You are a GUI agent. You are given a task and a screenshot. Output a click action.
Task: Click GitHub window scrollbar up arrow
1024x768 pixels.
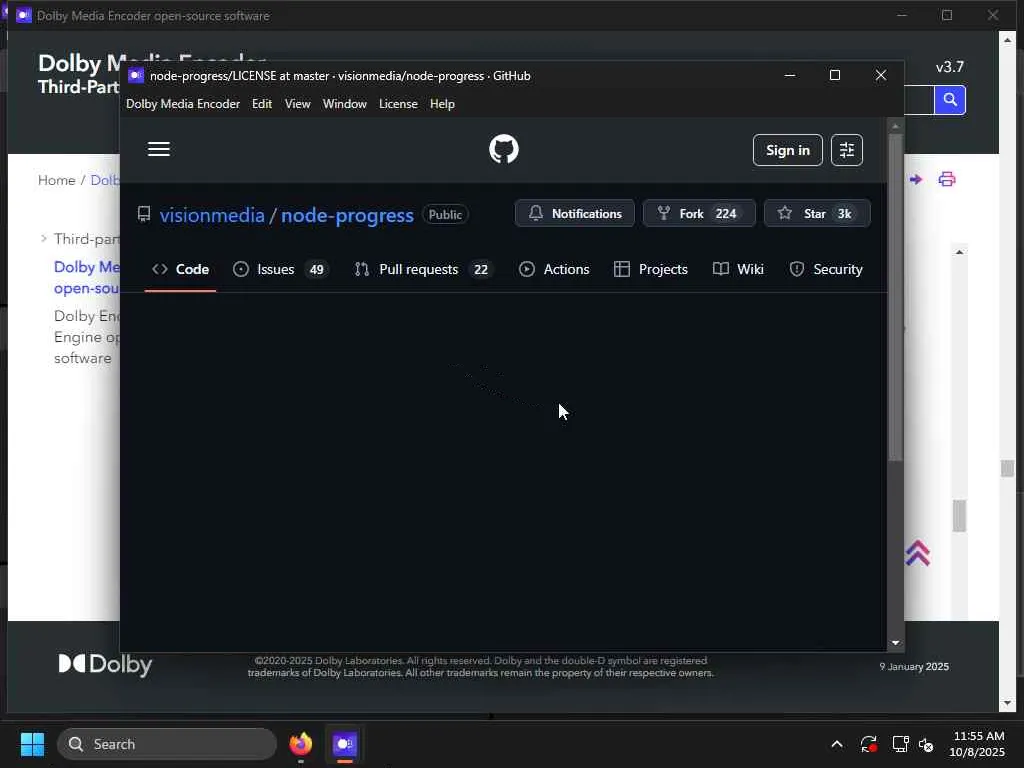[x=895, y=125]
